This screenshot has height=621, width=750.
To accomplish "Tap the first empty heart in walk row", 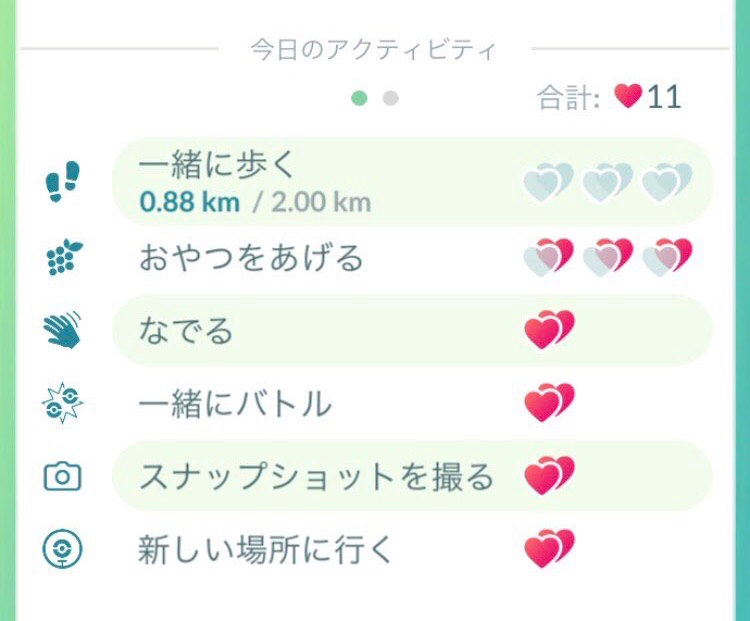I will 548,182.
